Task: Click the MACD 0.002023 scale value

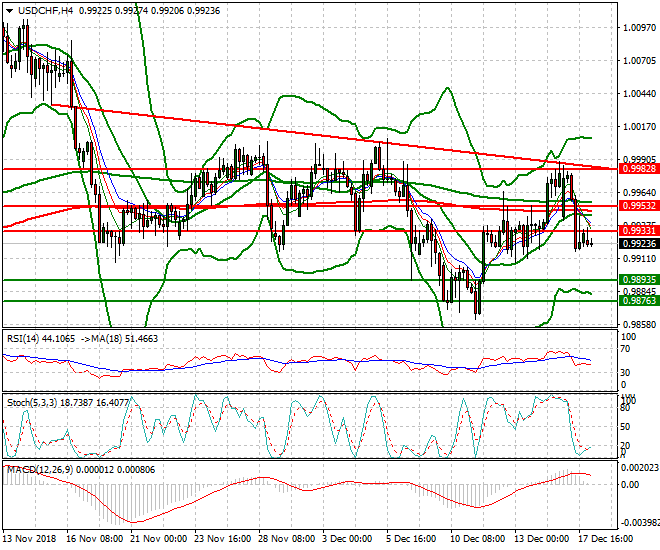Action: tap(639, 468)
